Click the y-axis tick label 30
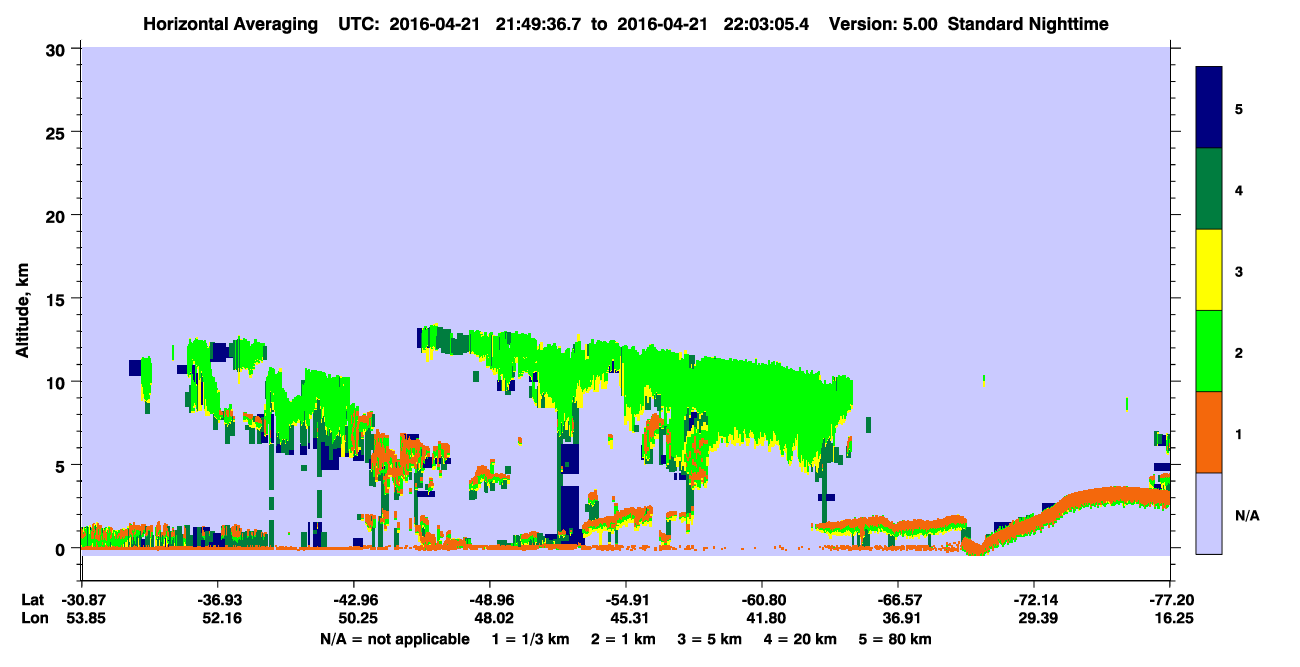Image resolution: width=1300 pixels, height=667 pixels. click(57, 49)
